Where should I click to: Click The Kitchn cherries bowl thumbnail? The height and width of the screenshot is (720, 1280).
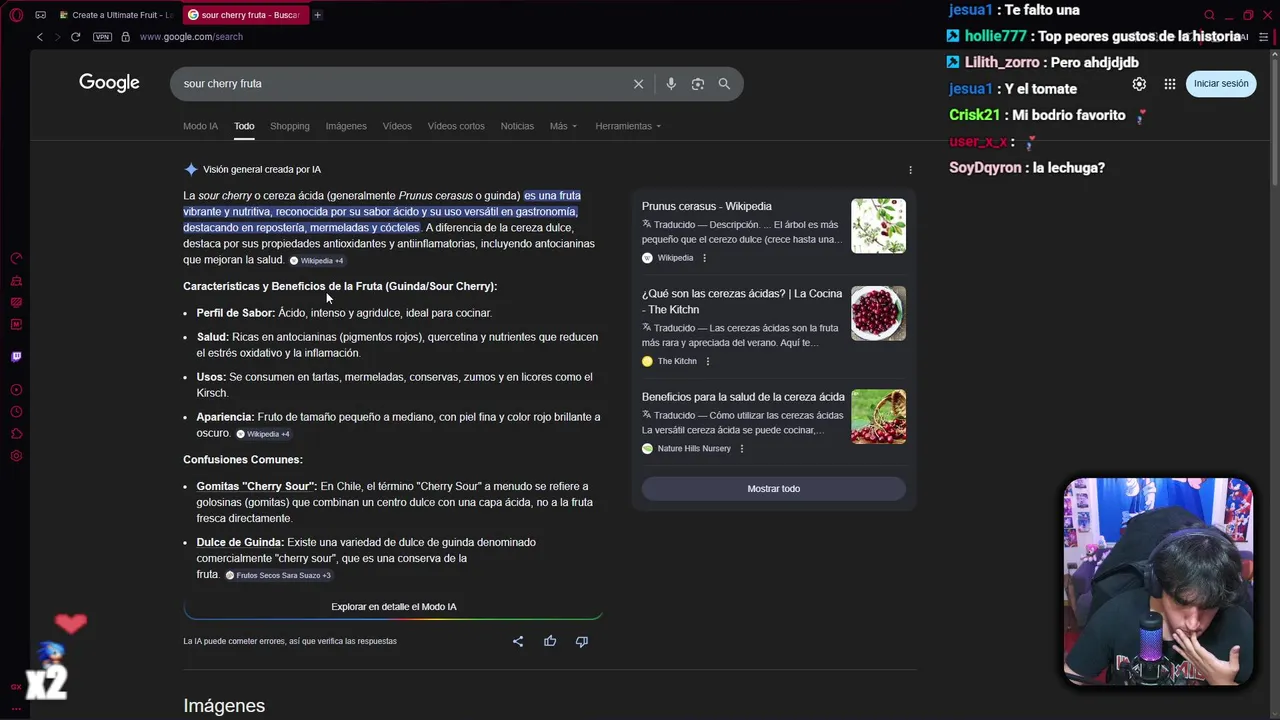[x=878, y=314]
